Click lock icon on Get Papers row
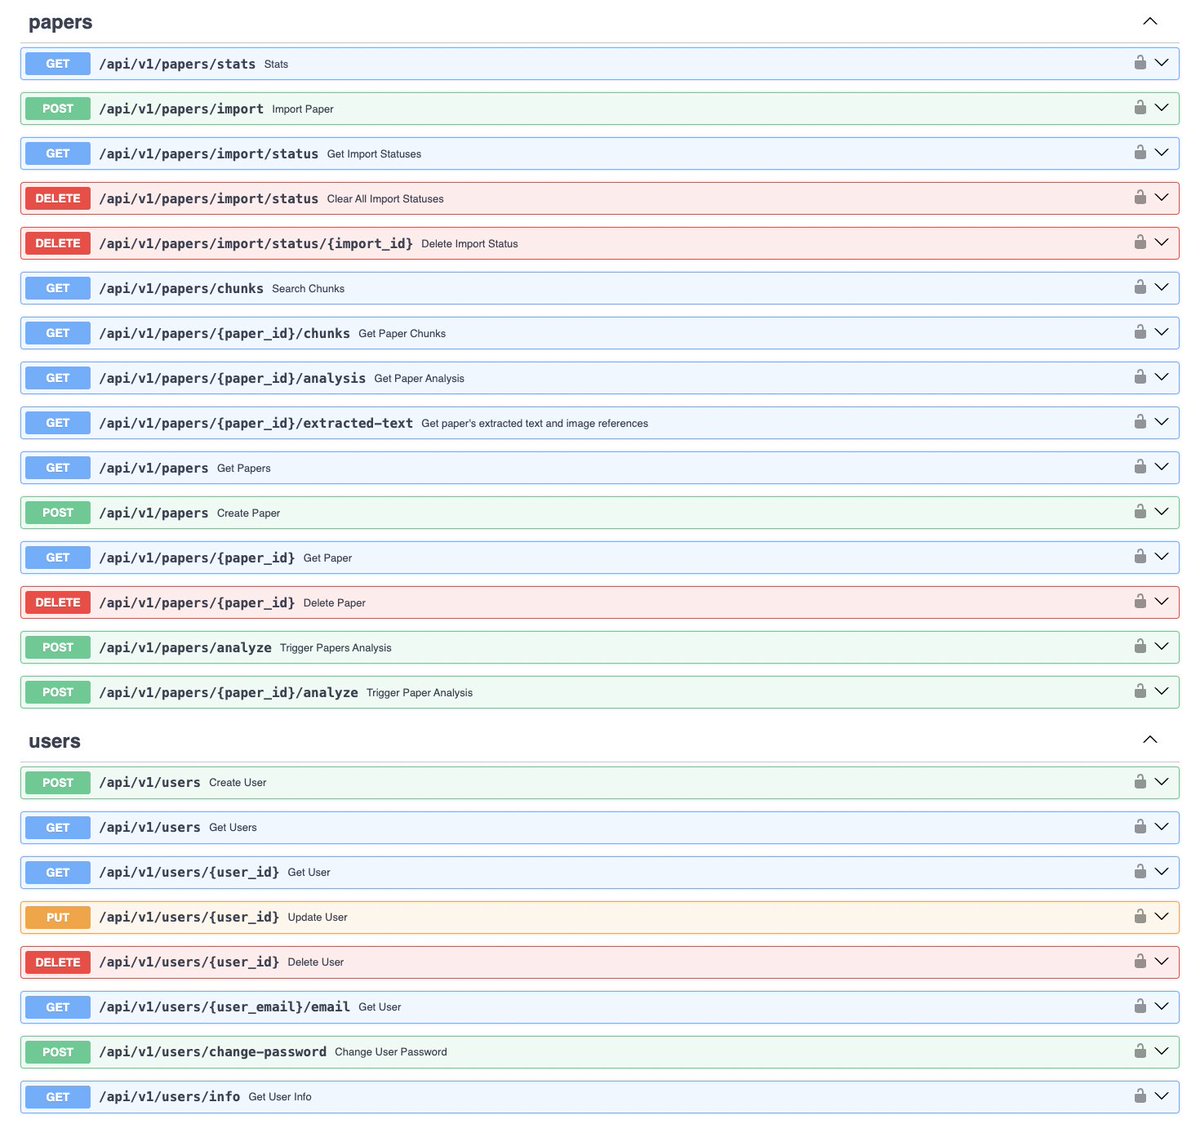Screen dimensions: 1200x1133 (x=1140, y=467)
